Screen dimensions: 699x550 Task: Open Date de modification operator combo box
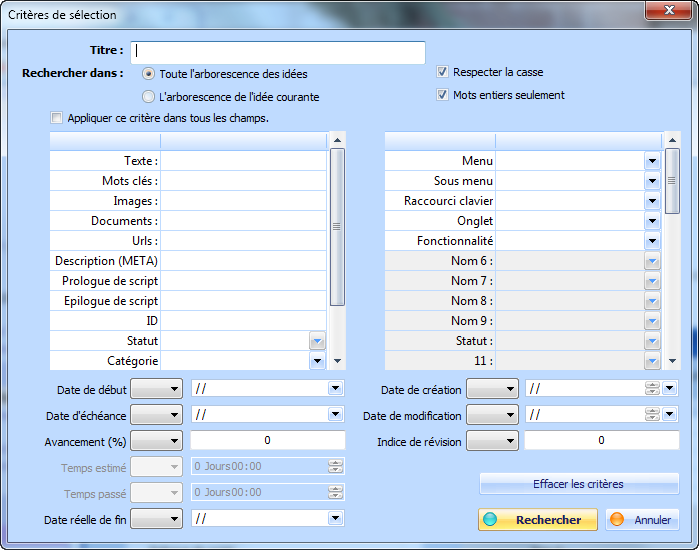493,415
